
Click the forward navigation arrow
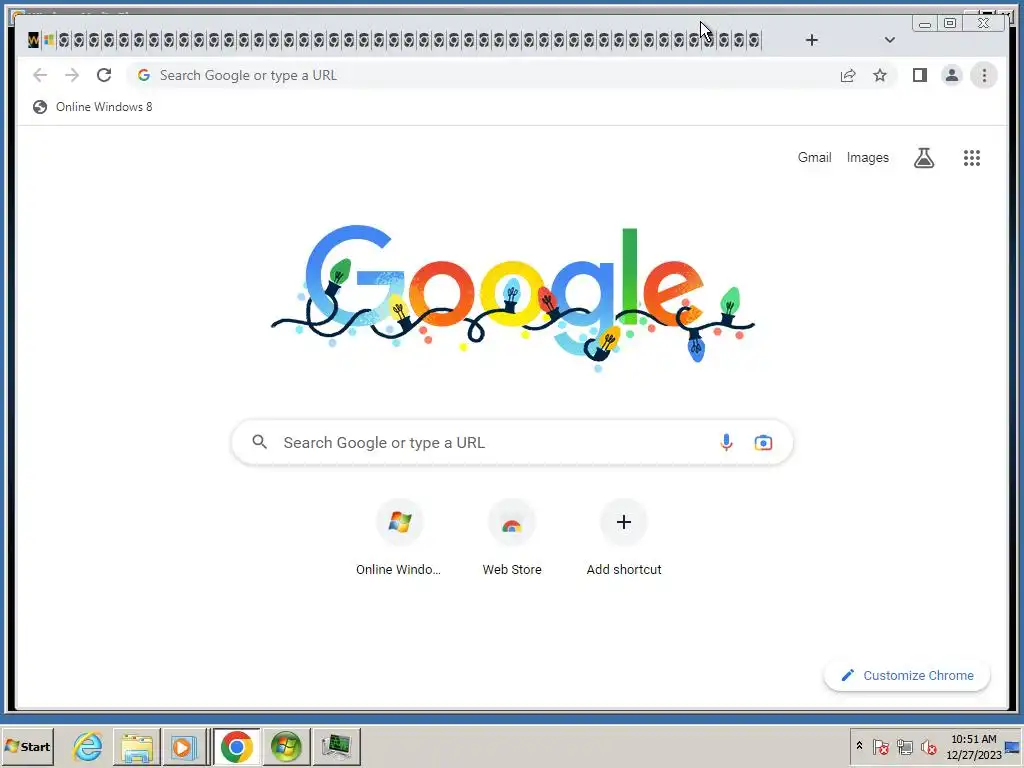[72, 75]
